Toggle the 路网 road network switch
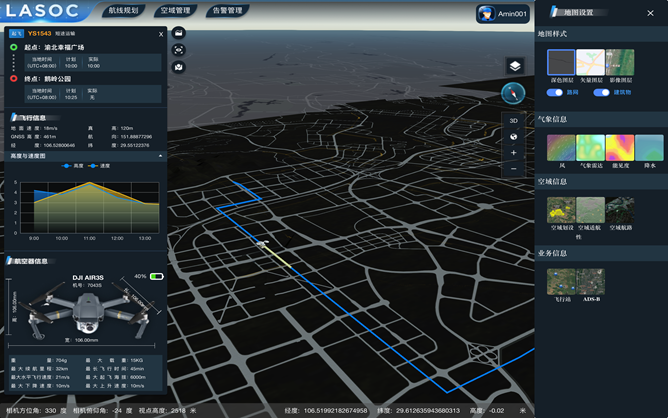Viewport: 668px width, 418px height. coord(554,93)
